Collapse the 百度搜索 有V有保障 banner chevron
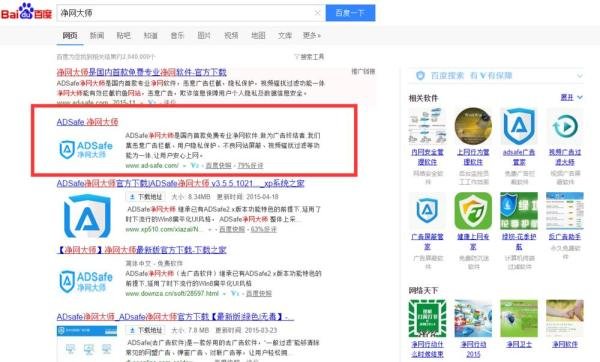The height and width of the screenshot is (362, 600). click(x=580, y=76)
